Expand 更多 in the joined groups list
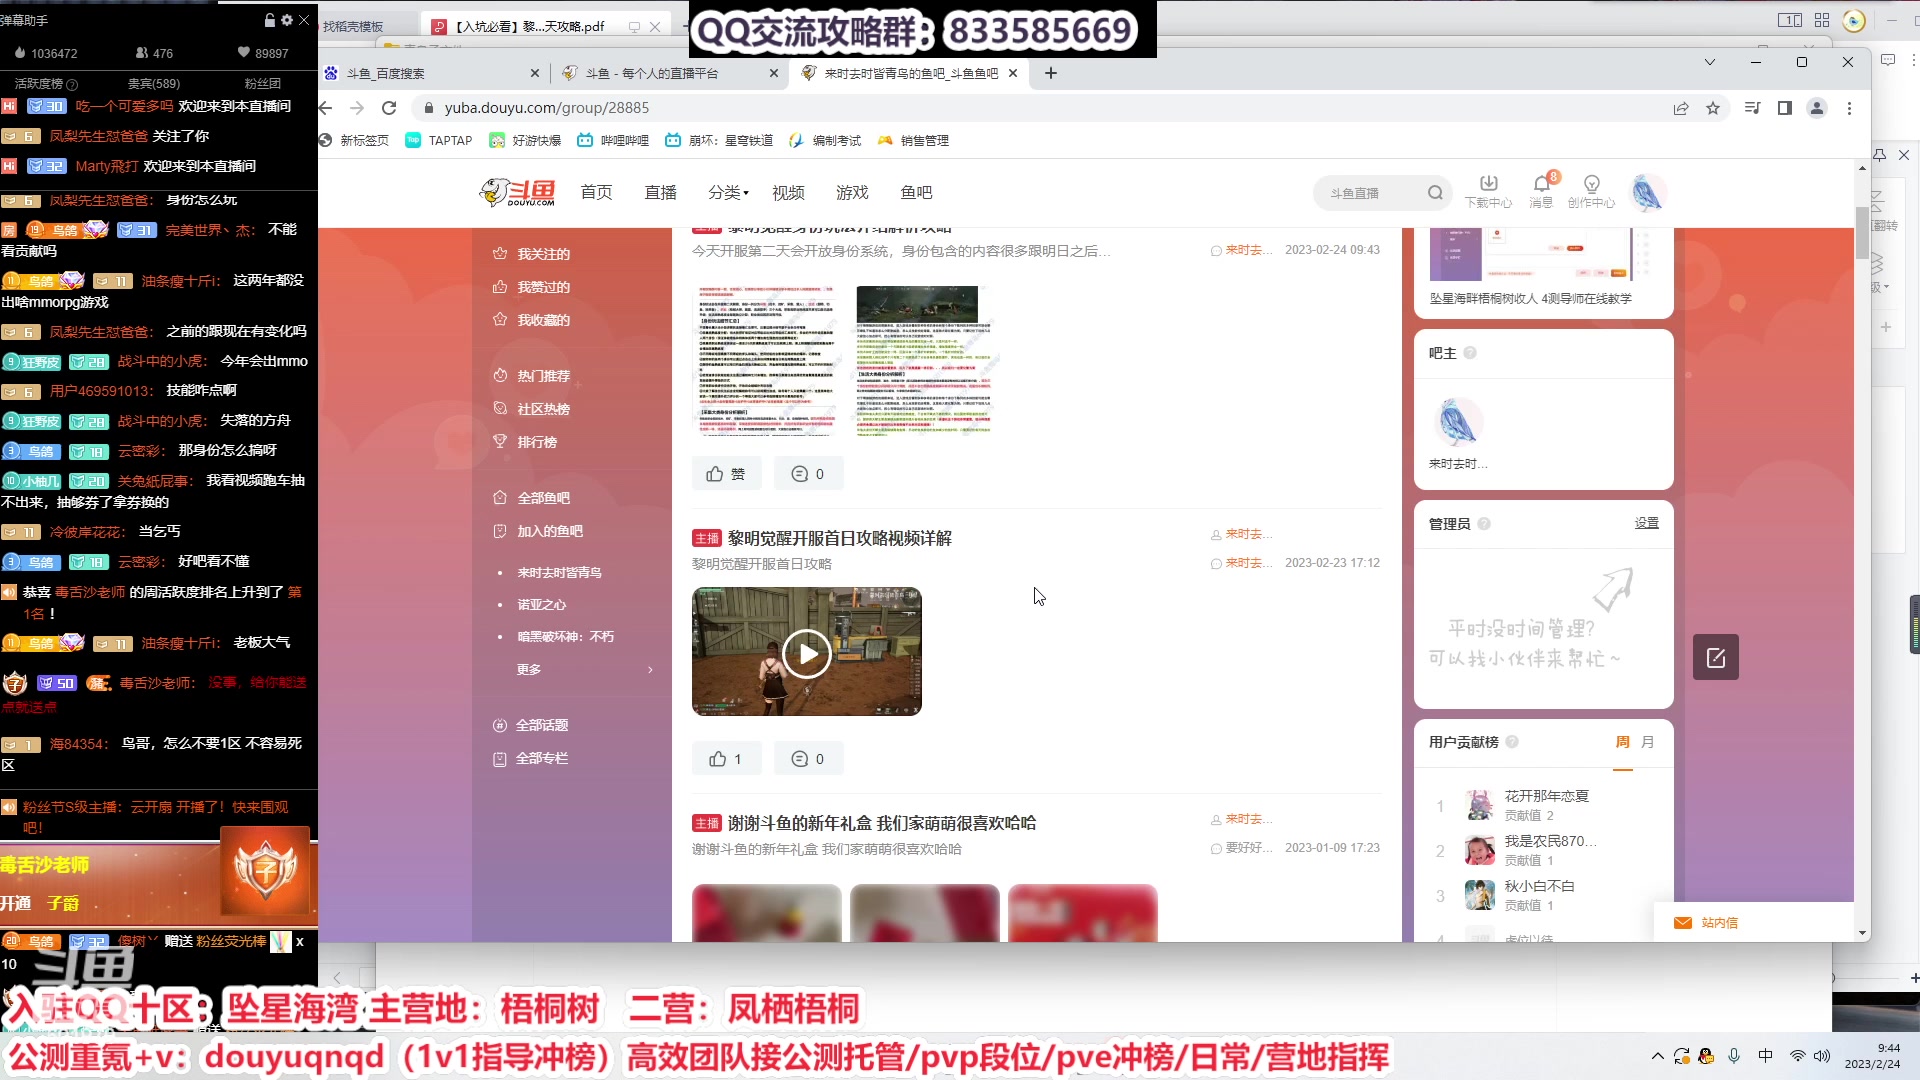Viewport: 1920px width, 1080px height. point(585,669)
